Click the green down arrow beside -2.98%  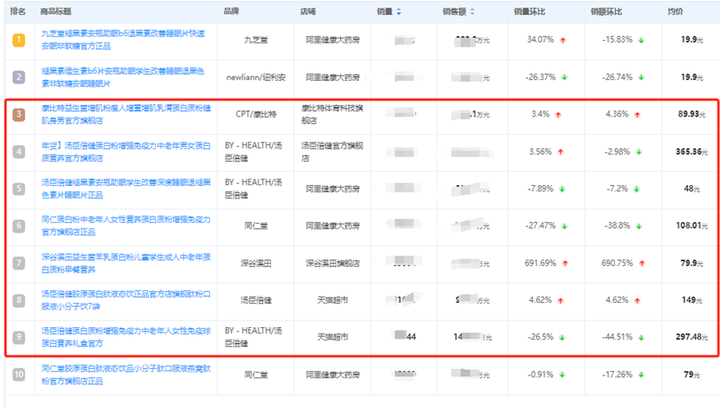coord(639,152)
